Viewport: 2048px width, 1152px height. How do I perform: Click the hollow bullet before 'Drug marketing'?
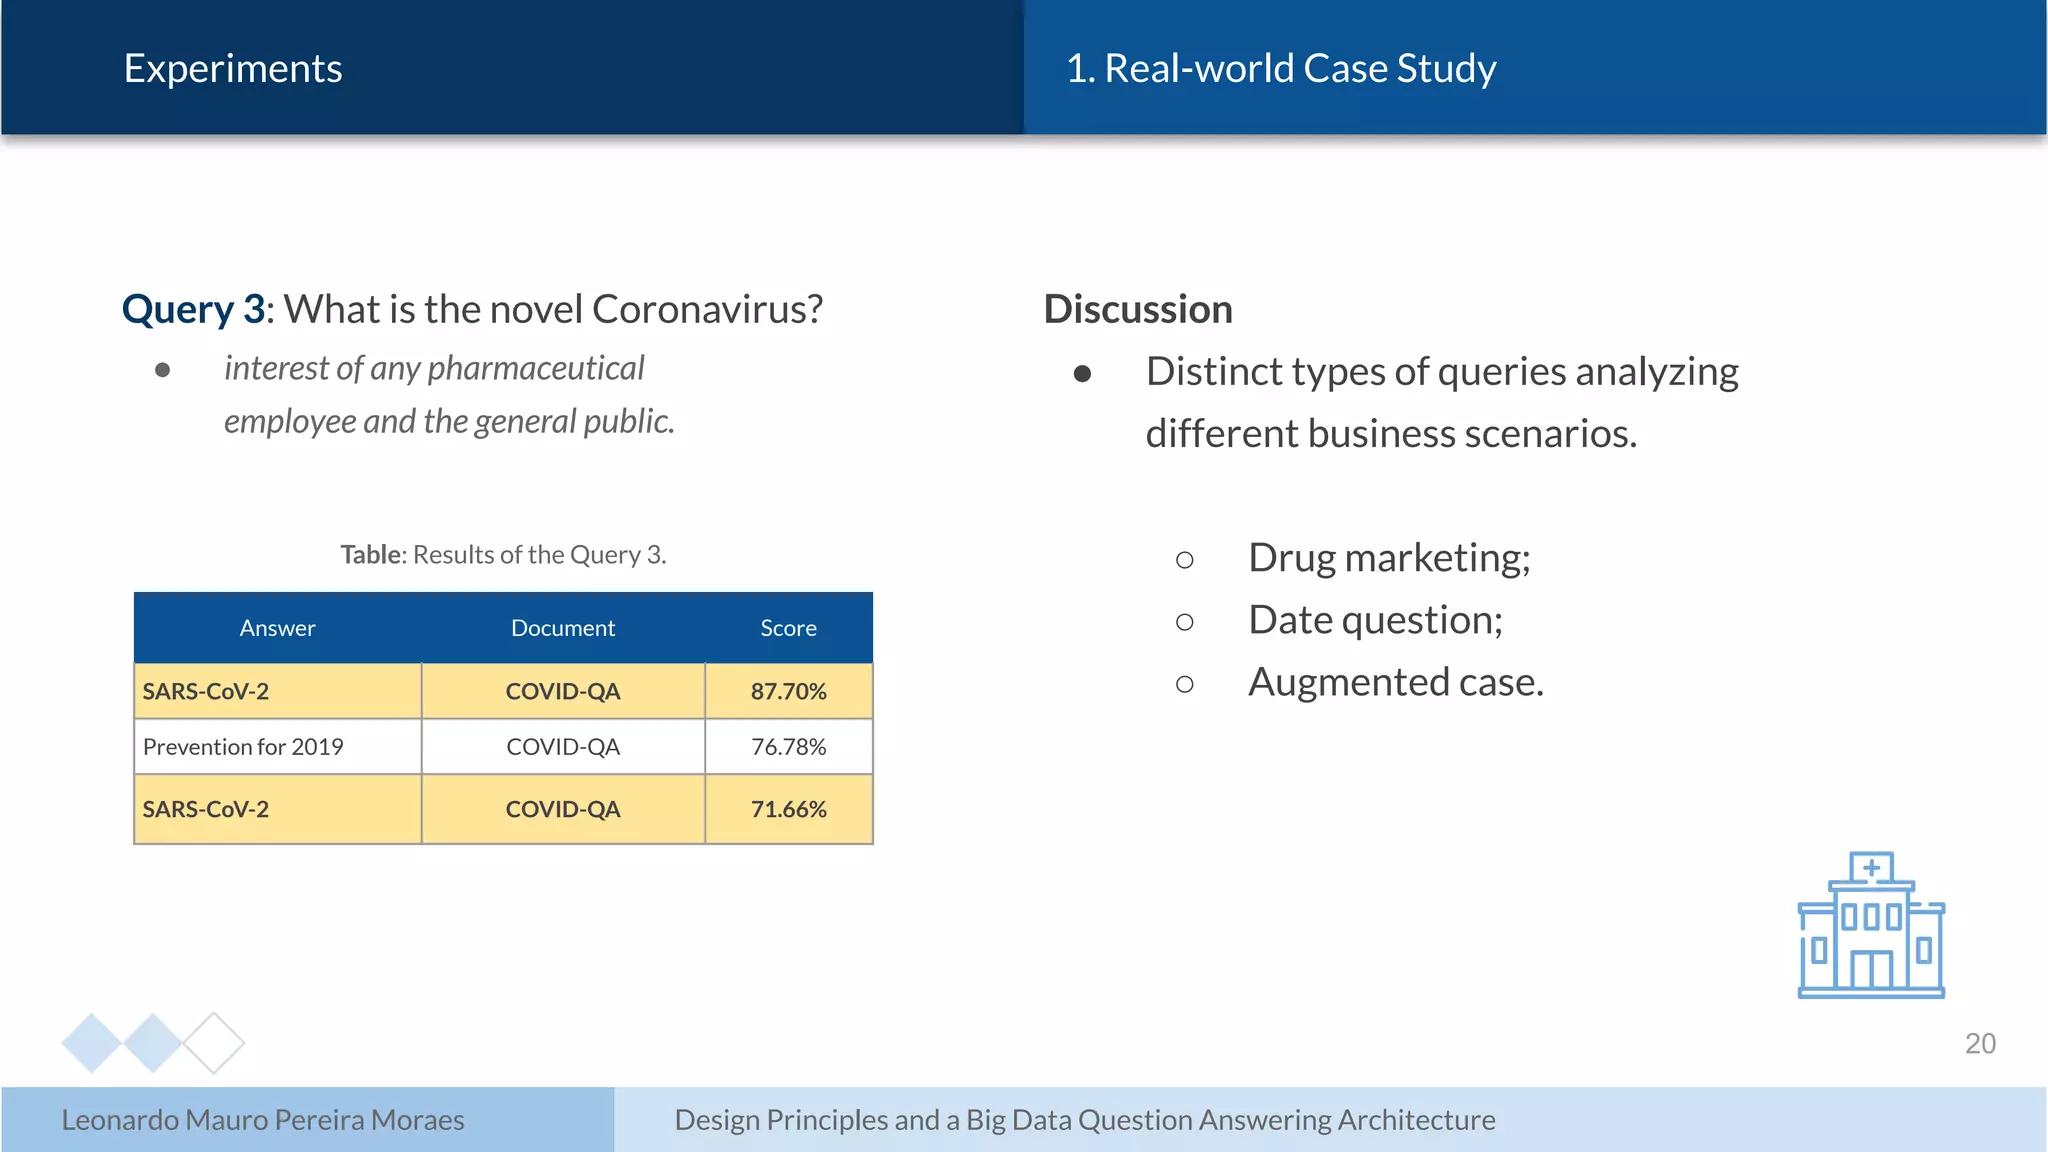(x=1184, y=560)
